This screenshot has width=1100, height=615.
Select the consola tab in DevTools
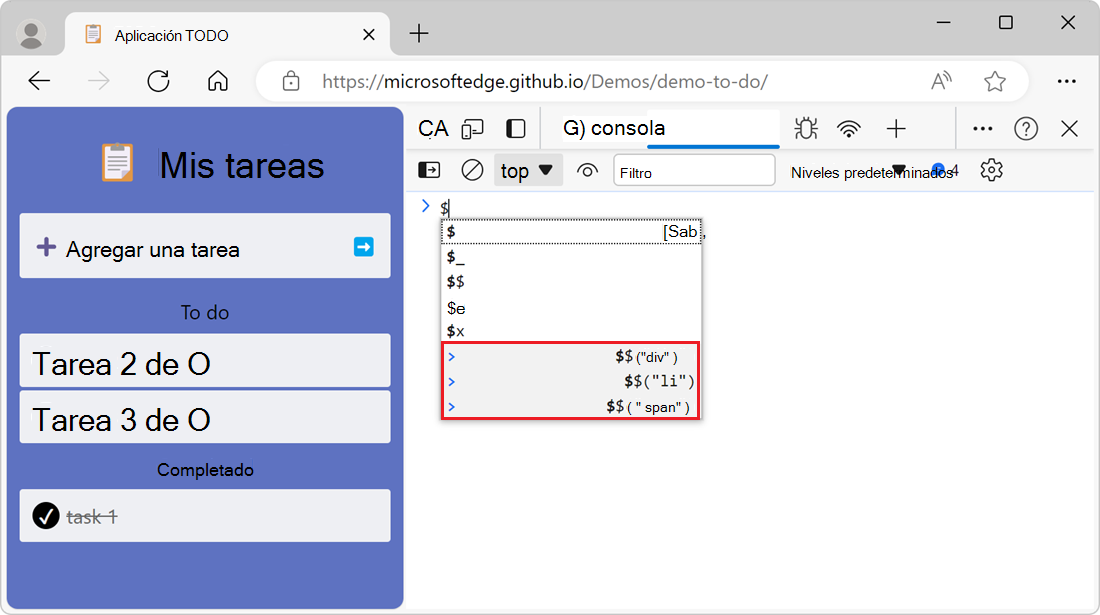(627, 128)
